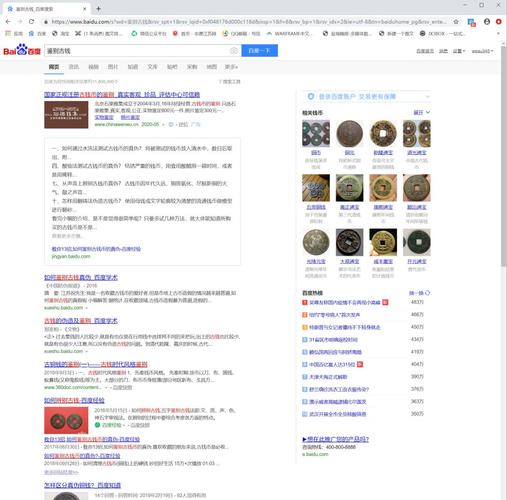The width and height of the screenshot is (507, 500).
Task: Reload the page with refresh icon
Action: click(x=31, y=22)
